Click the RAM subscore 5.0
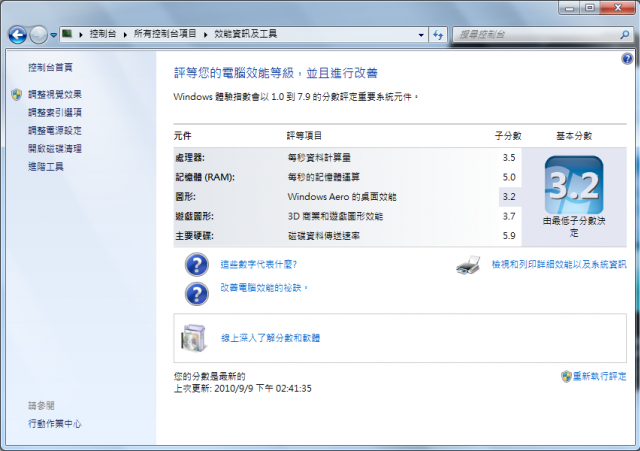The image size is (640, 451). pyautogui.click(x=509, y=177)
